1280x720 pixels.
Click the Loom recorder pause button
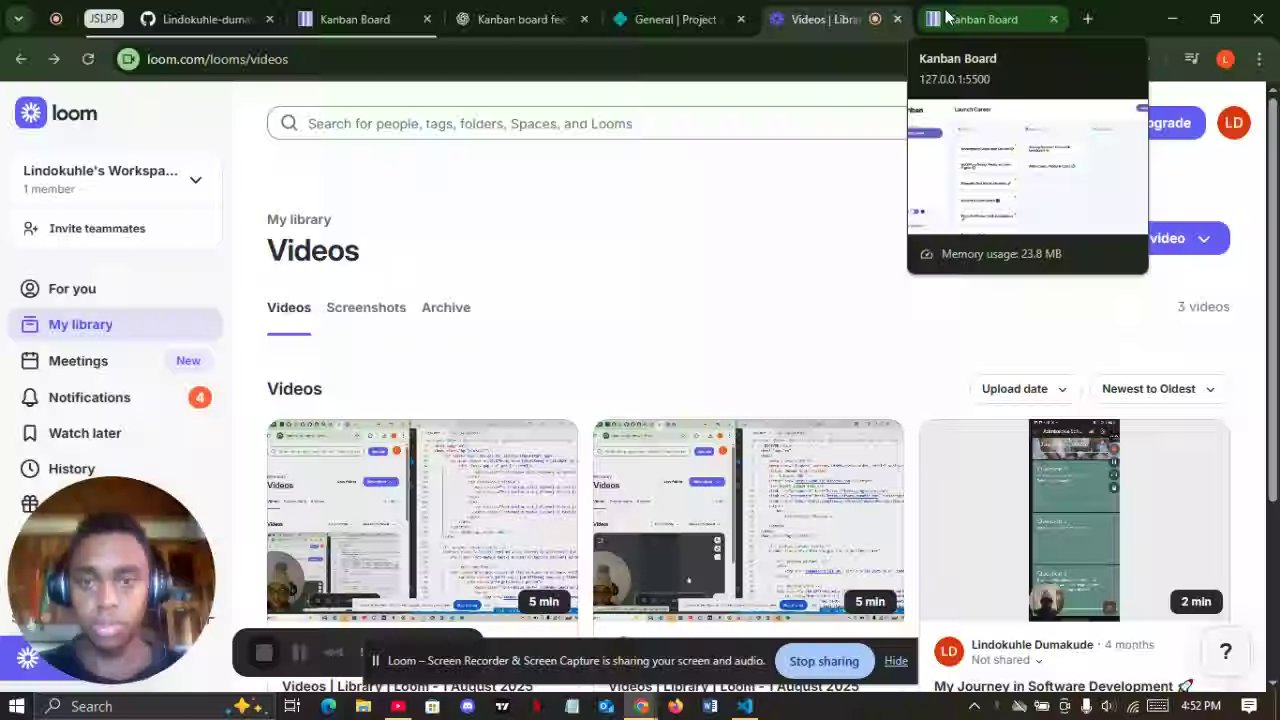coord(299,653)
